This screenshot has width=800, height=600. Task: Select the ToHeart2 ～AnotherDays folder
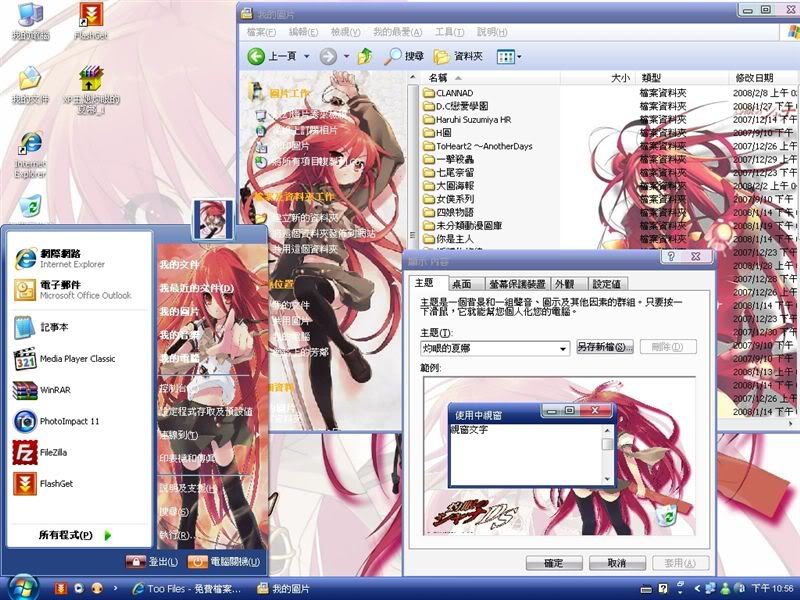coord(478,146)
